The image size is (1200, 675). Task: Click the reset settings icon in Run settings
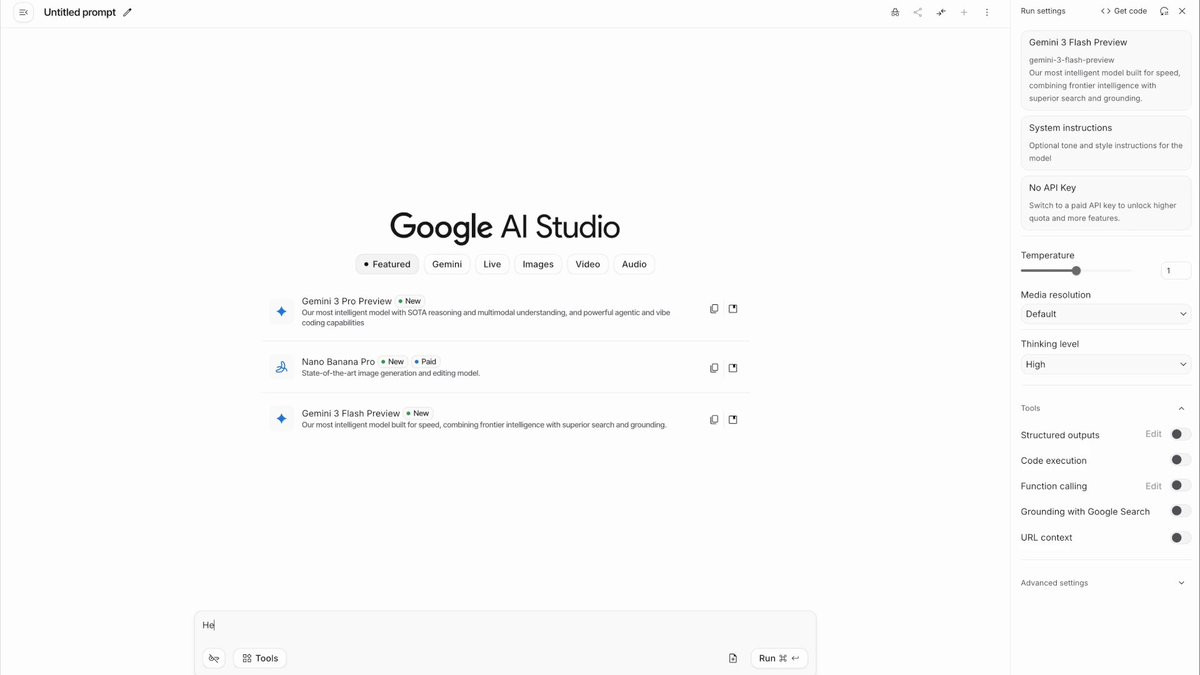tap(1164, 11)
